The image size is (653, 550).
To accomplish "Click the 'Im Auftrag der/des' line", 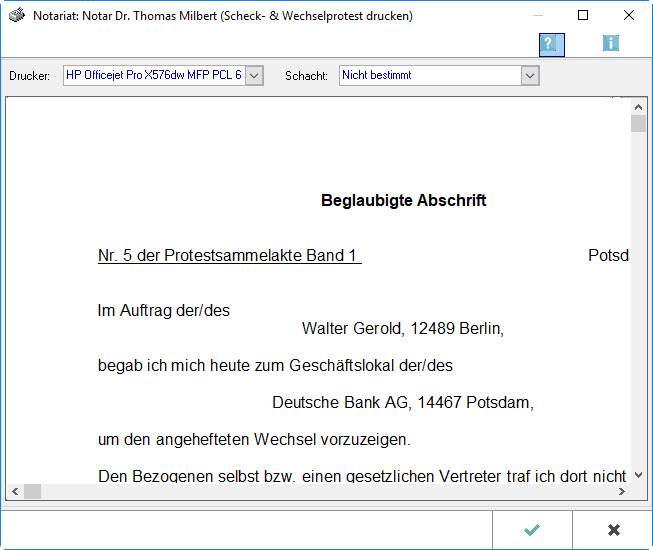I will (x=164, y=310).
